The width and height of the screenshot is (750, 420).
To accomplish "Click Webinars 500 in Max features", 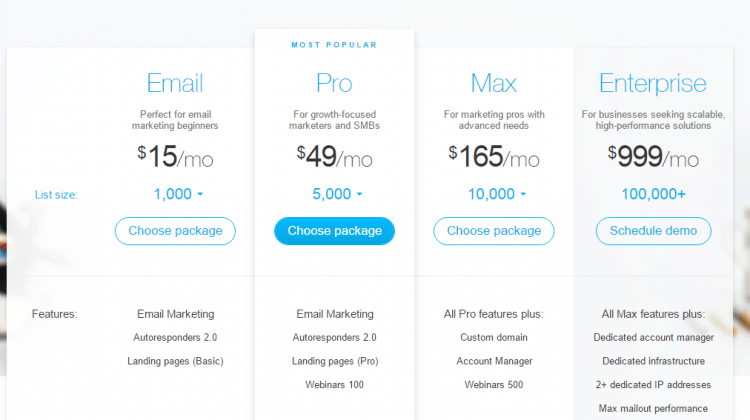I will (494, 385).
